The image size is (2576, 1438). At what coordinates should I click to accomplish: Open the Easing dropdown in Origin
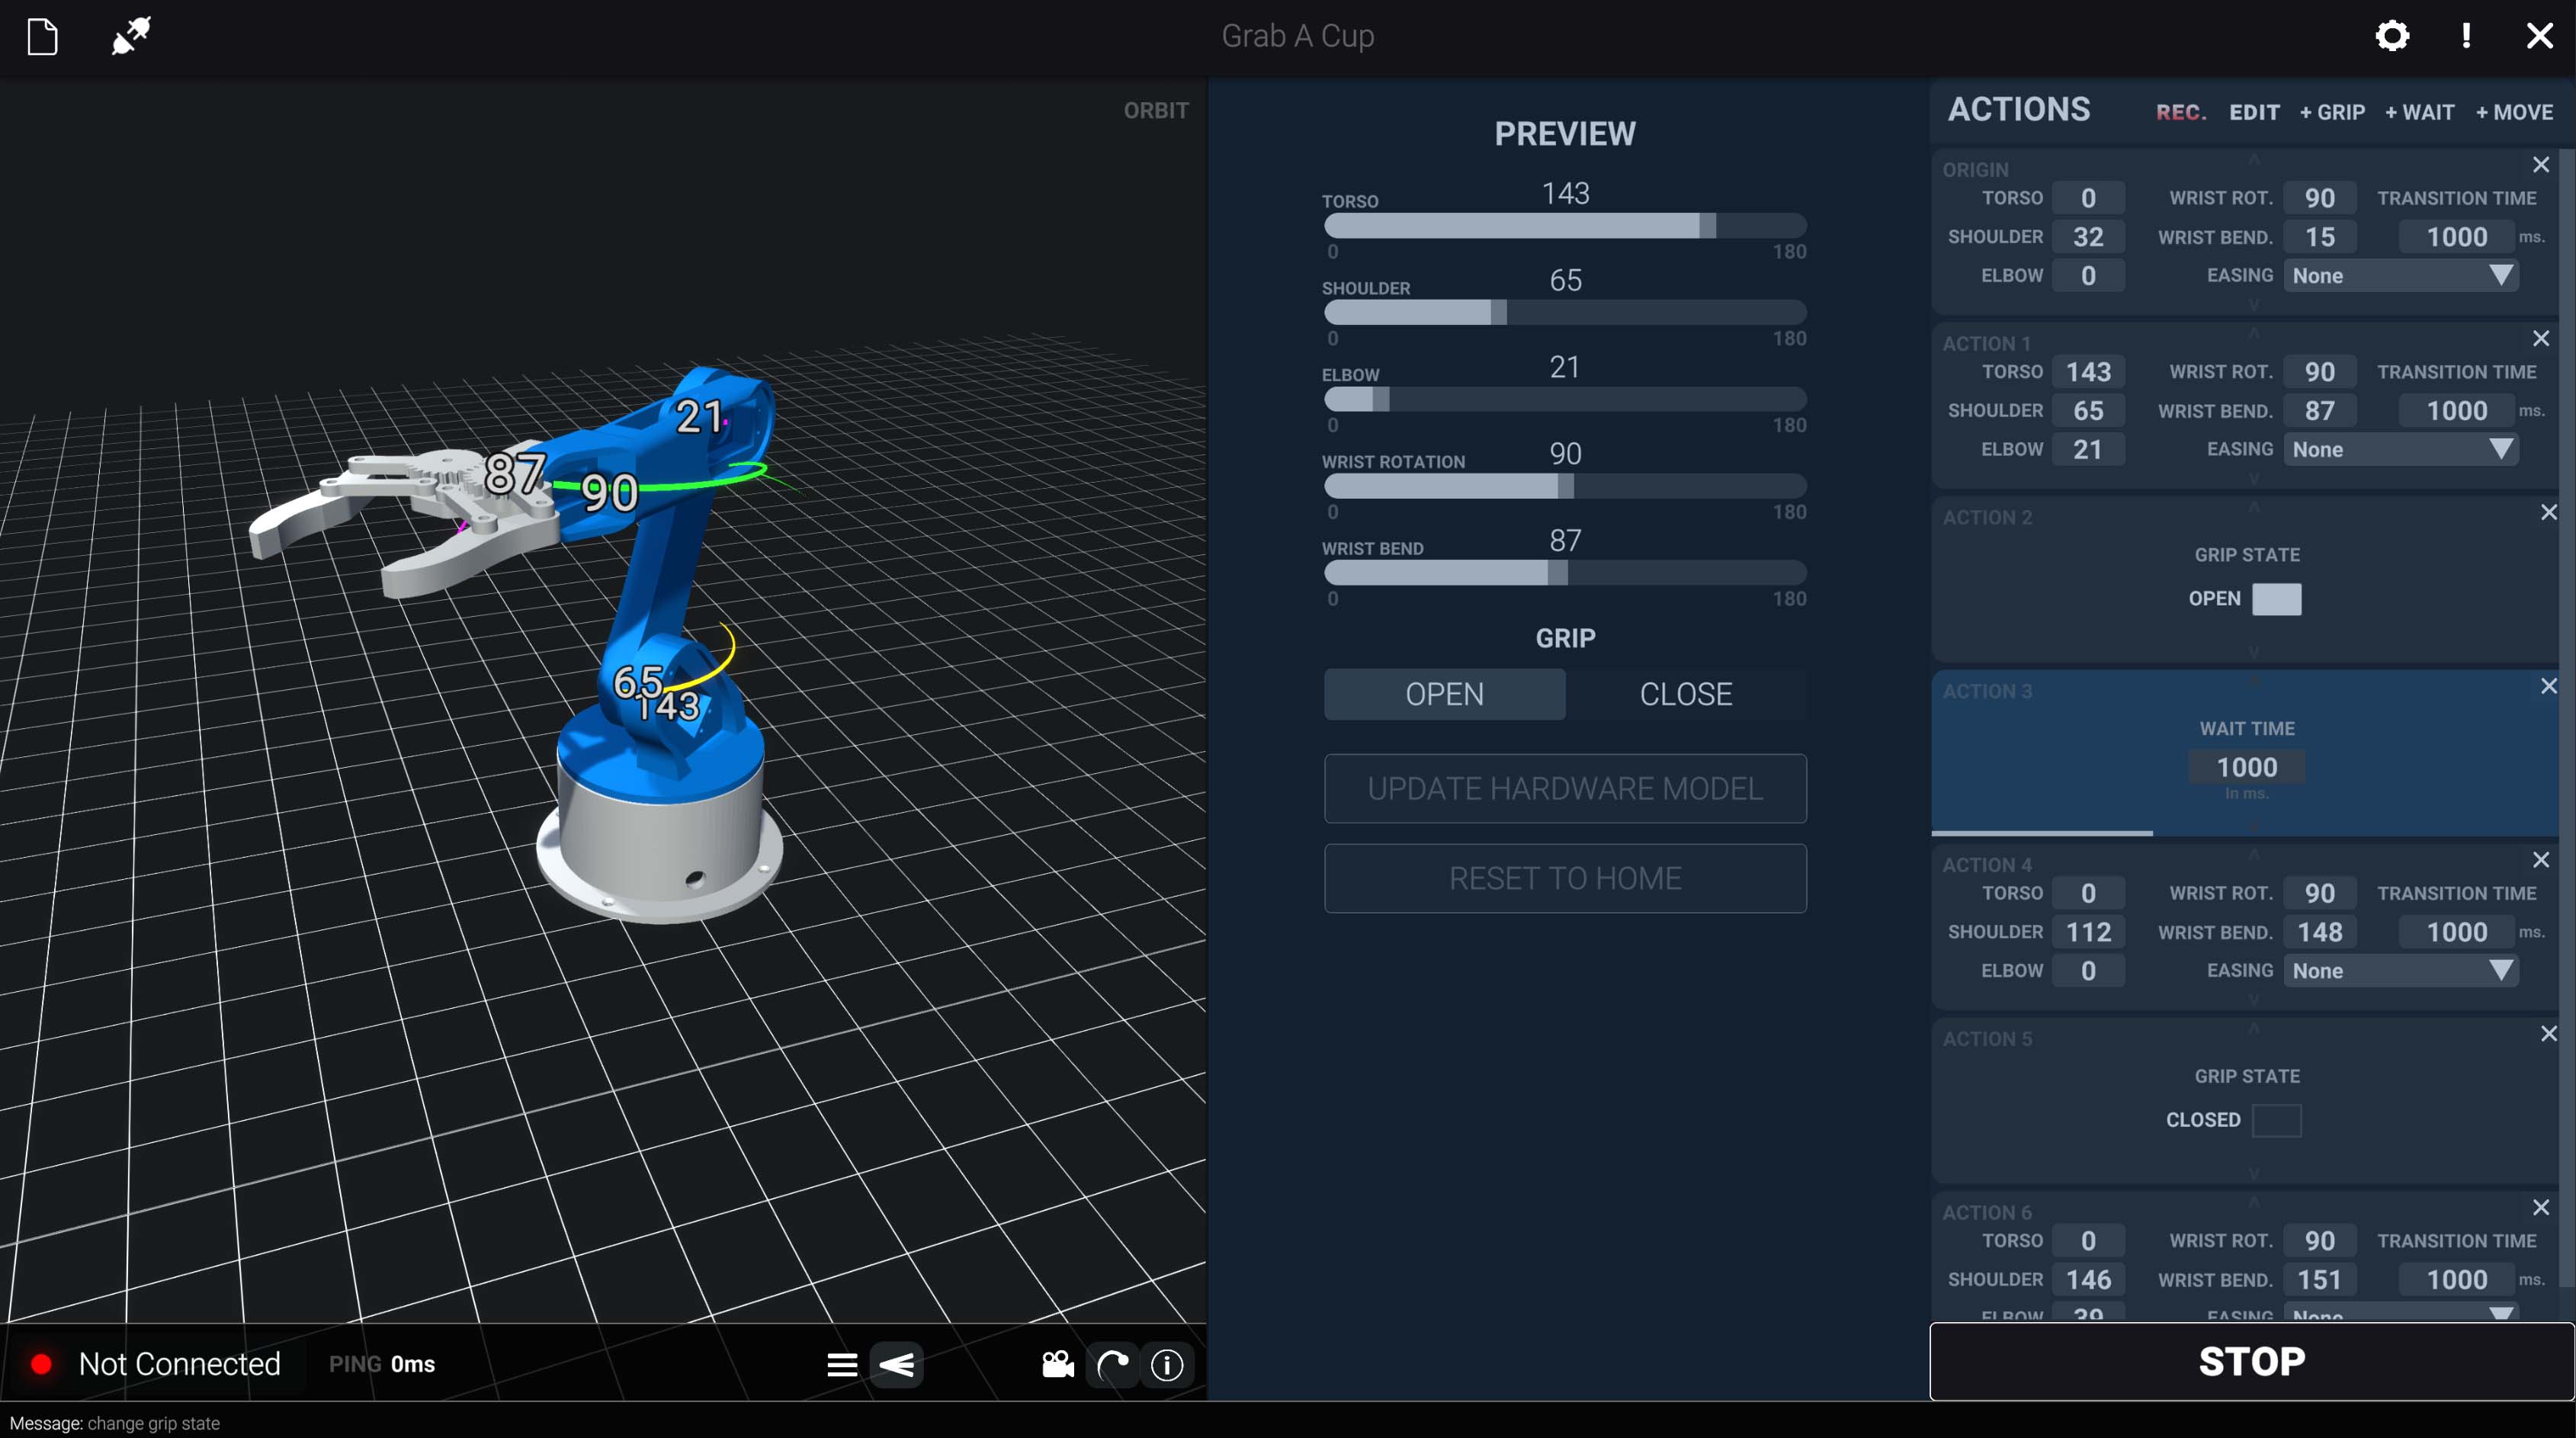[2400, 275]
